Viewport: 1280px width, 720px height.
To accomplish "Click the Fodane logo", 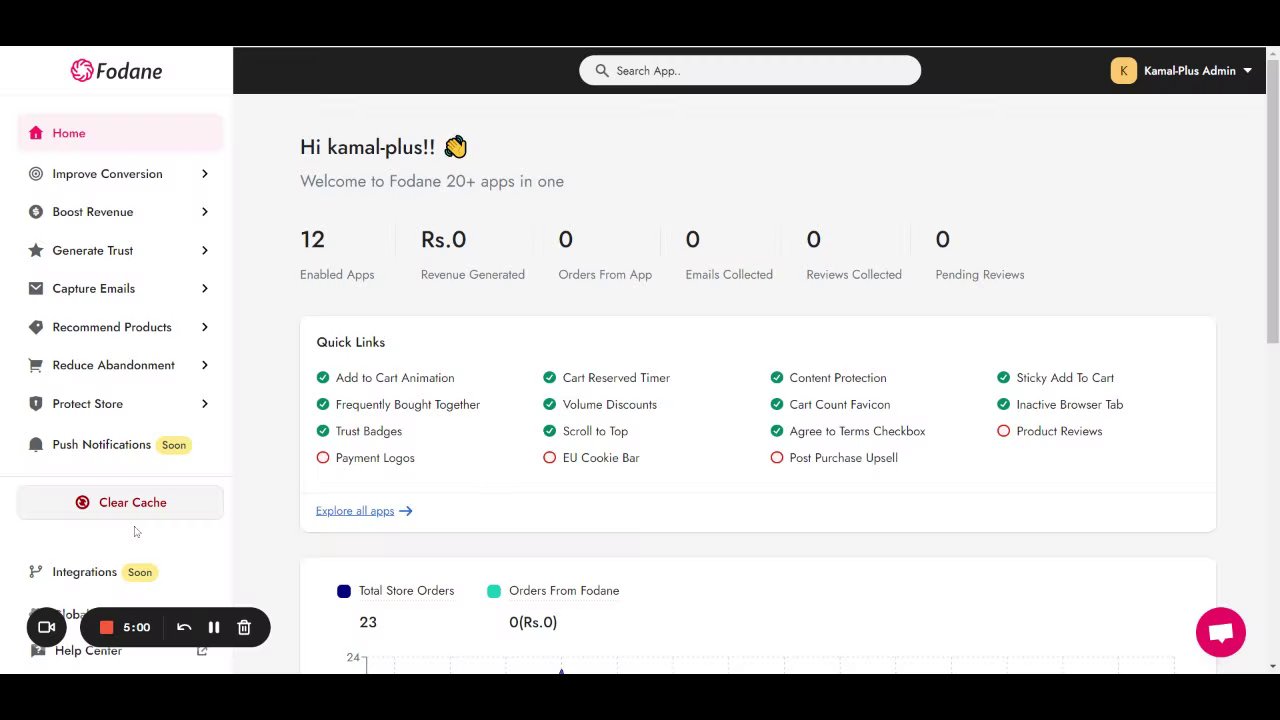I will coord(116,70).
